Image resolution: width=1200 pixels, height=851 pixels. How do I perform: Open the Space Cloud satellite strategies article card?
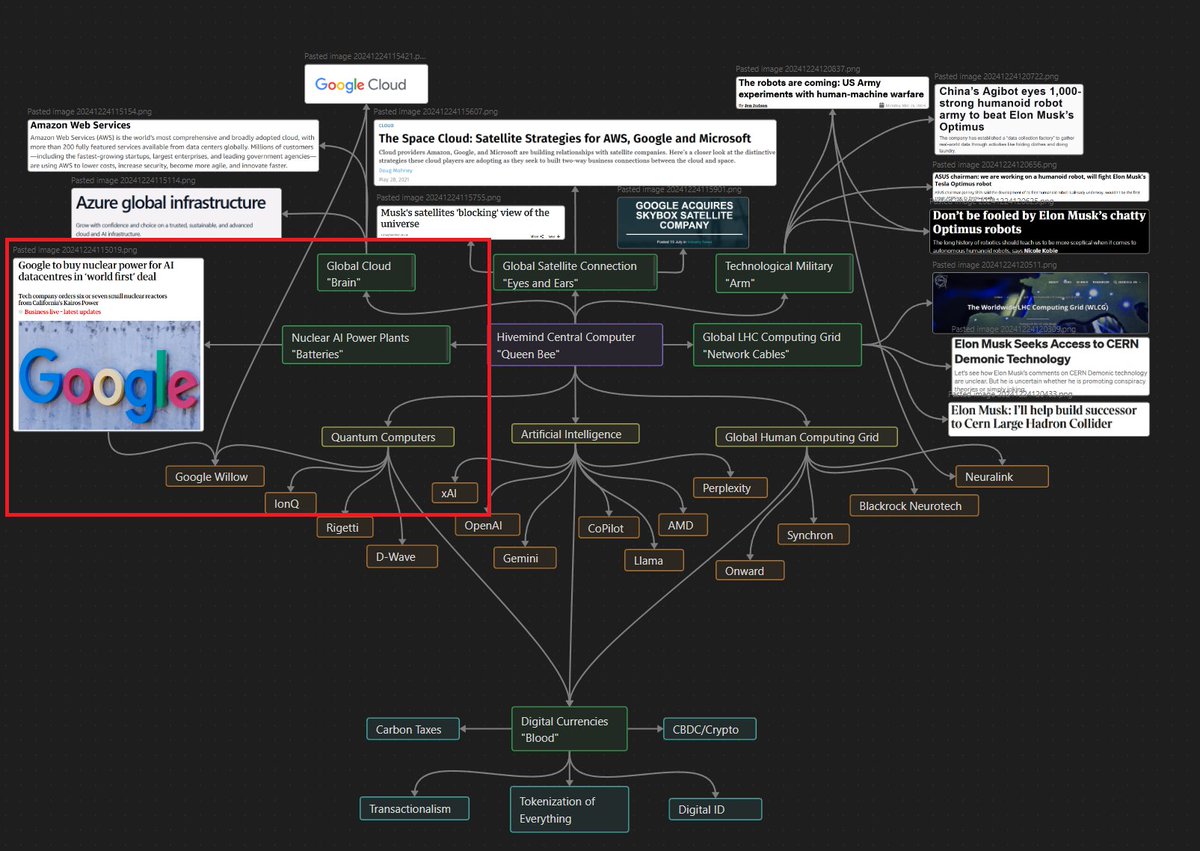click(575, 152)
